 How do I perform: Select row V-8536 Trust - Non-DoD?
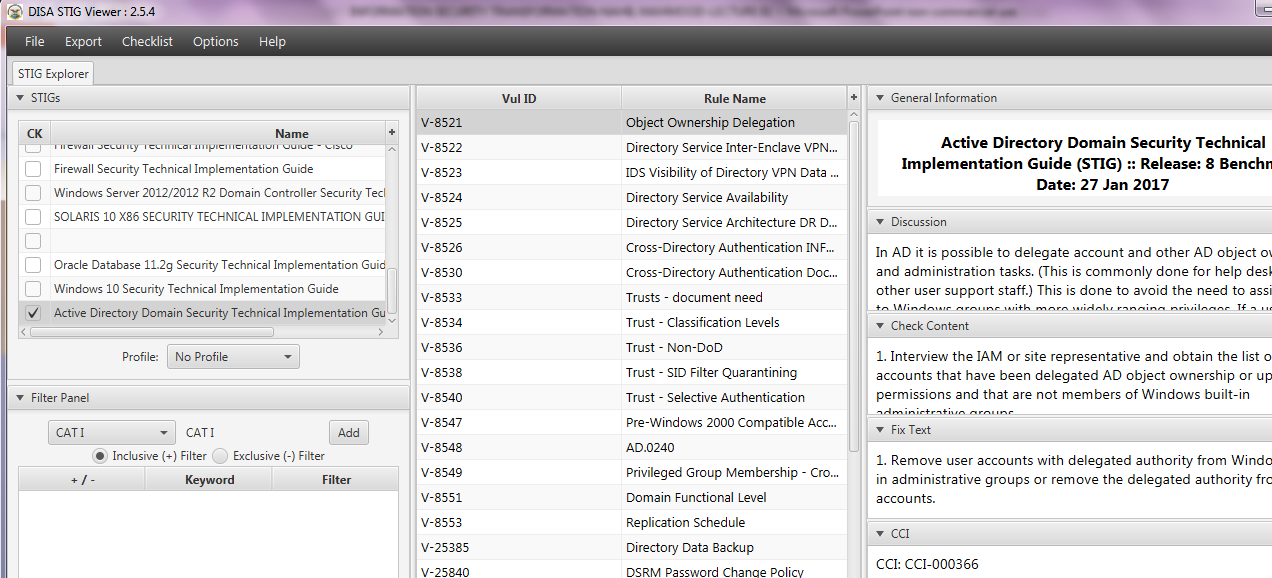click(632, 347)
